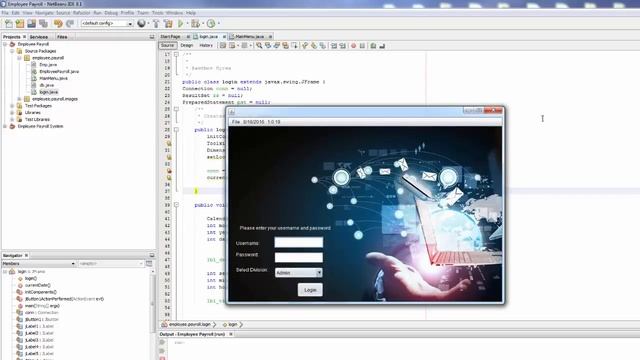Open the Run Project dropdown arrow
The height and width of the screenshot is (360, 640).
coord(187,24)
